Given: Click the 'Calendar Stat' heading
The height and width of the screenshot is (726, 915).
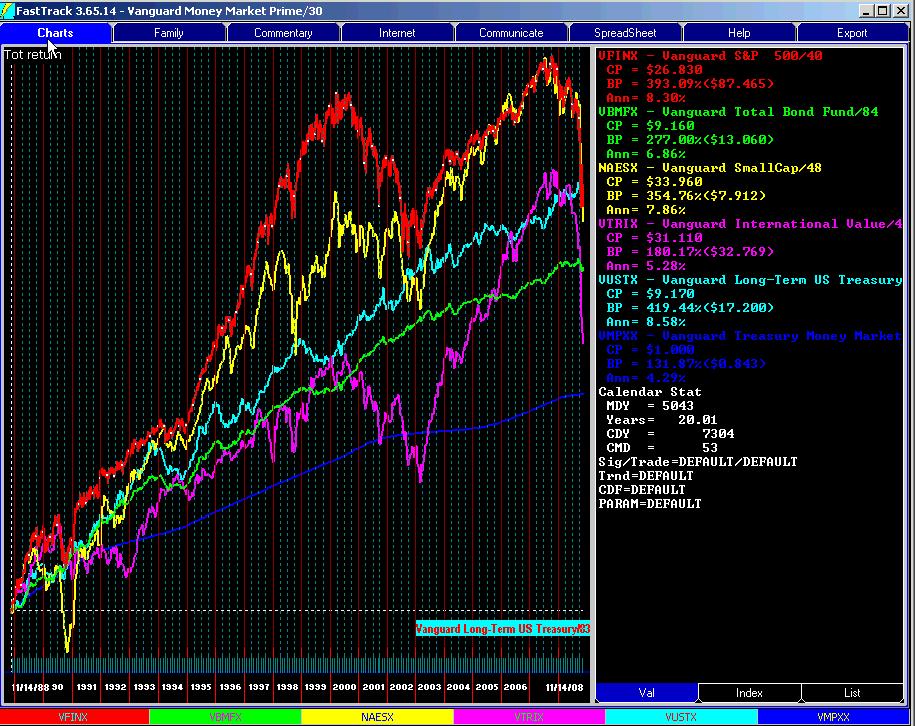Looking at the screenshot, I should (x=650, y=392).
